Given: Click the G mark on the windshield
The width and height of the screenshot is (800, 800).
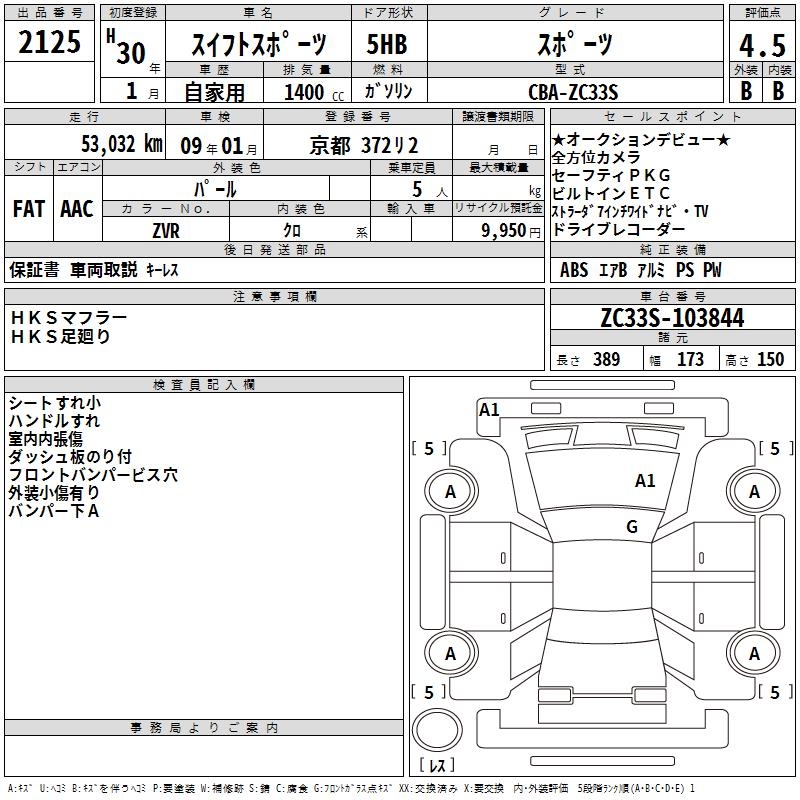Looking at the screenshot, I should (x=632, y=526).
